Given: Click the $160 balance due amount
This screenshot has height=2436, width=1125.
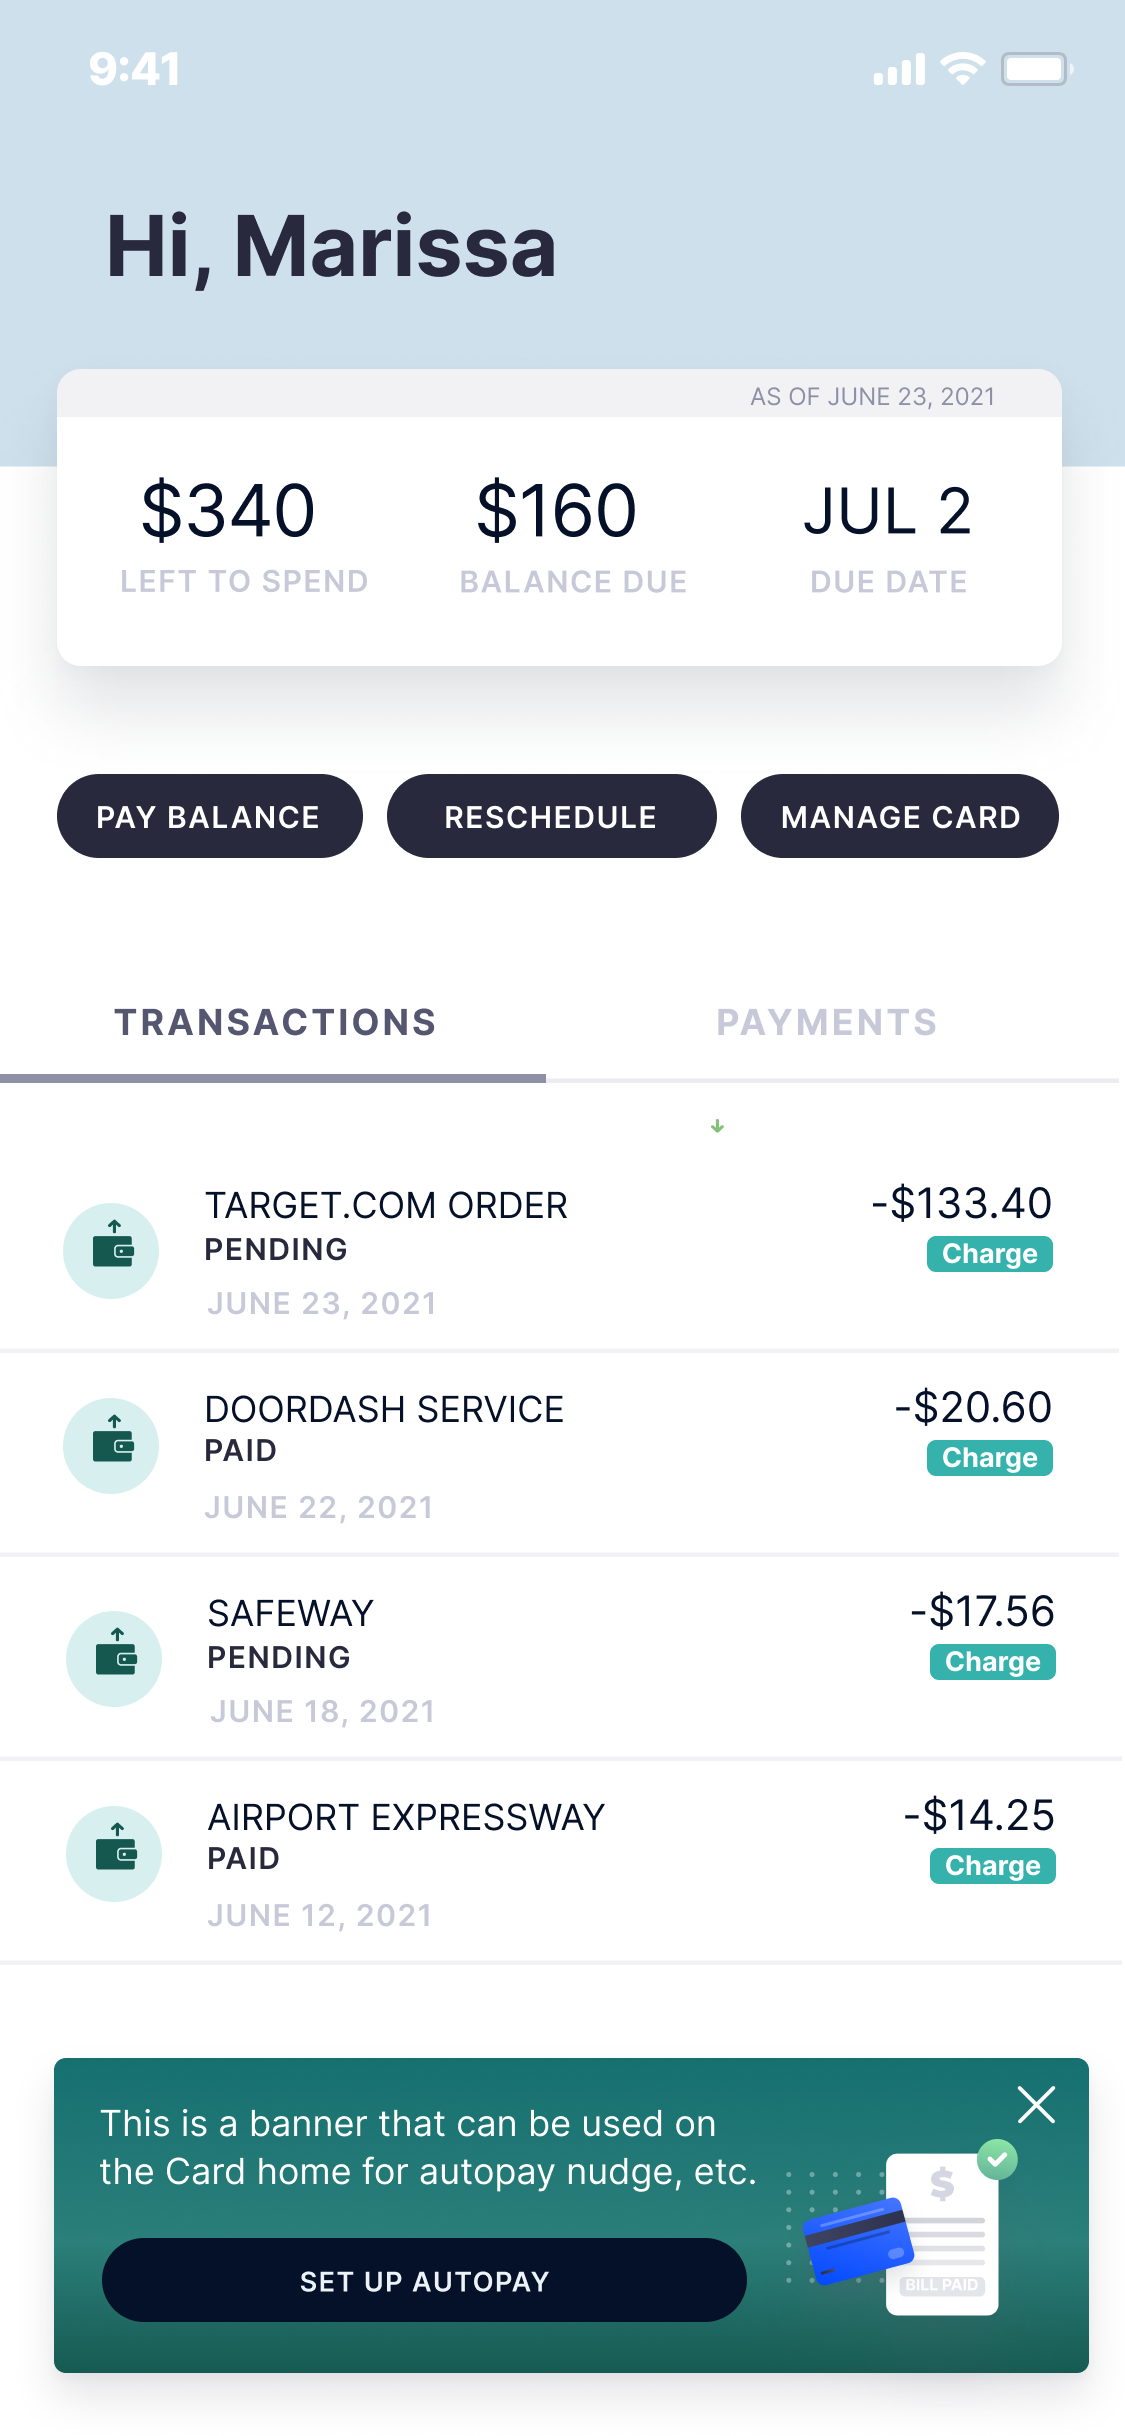Looking at the screenshot, I should [556, 511].
